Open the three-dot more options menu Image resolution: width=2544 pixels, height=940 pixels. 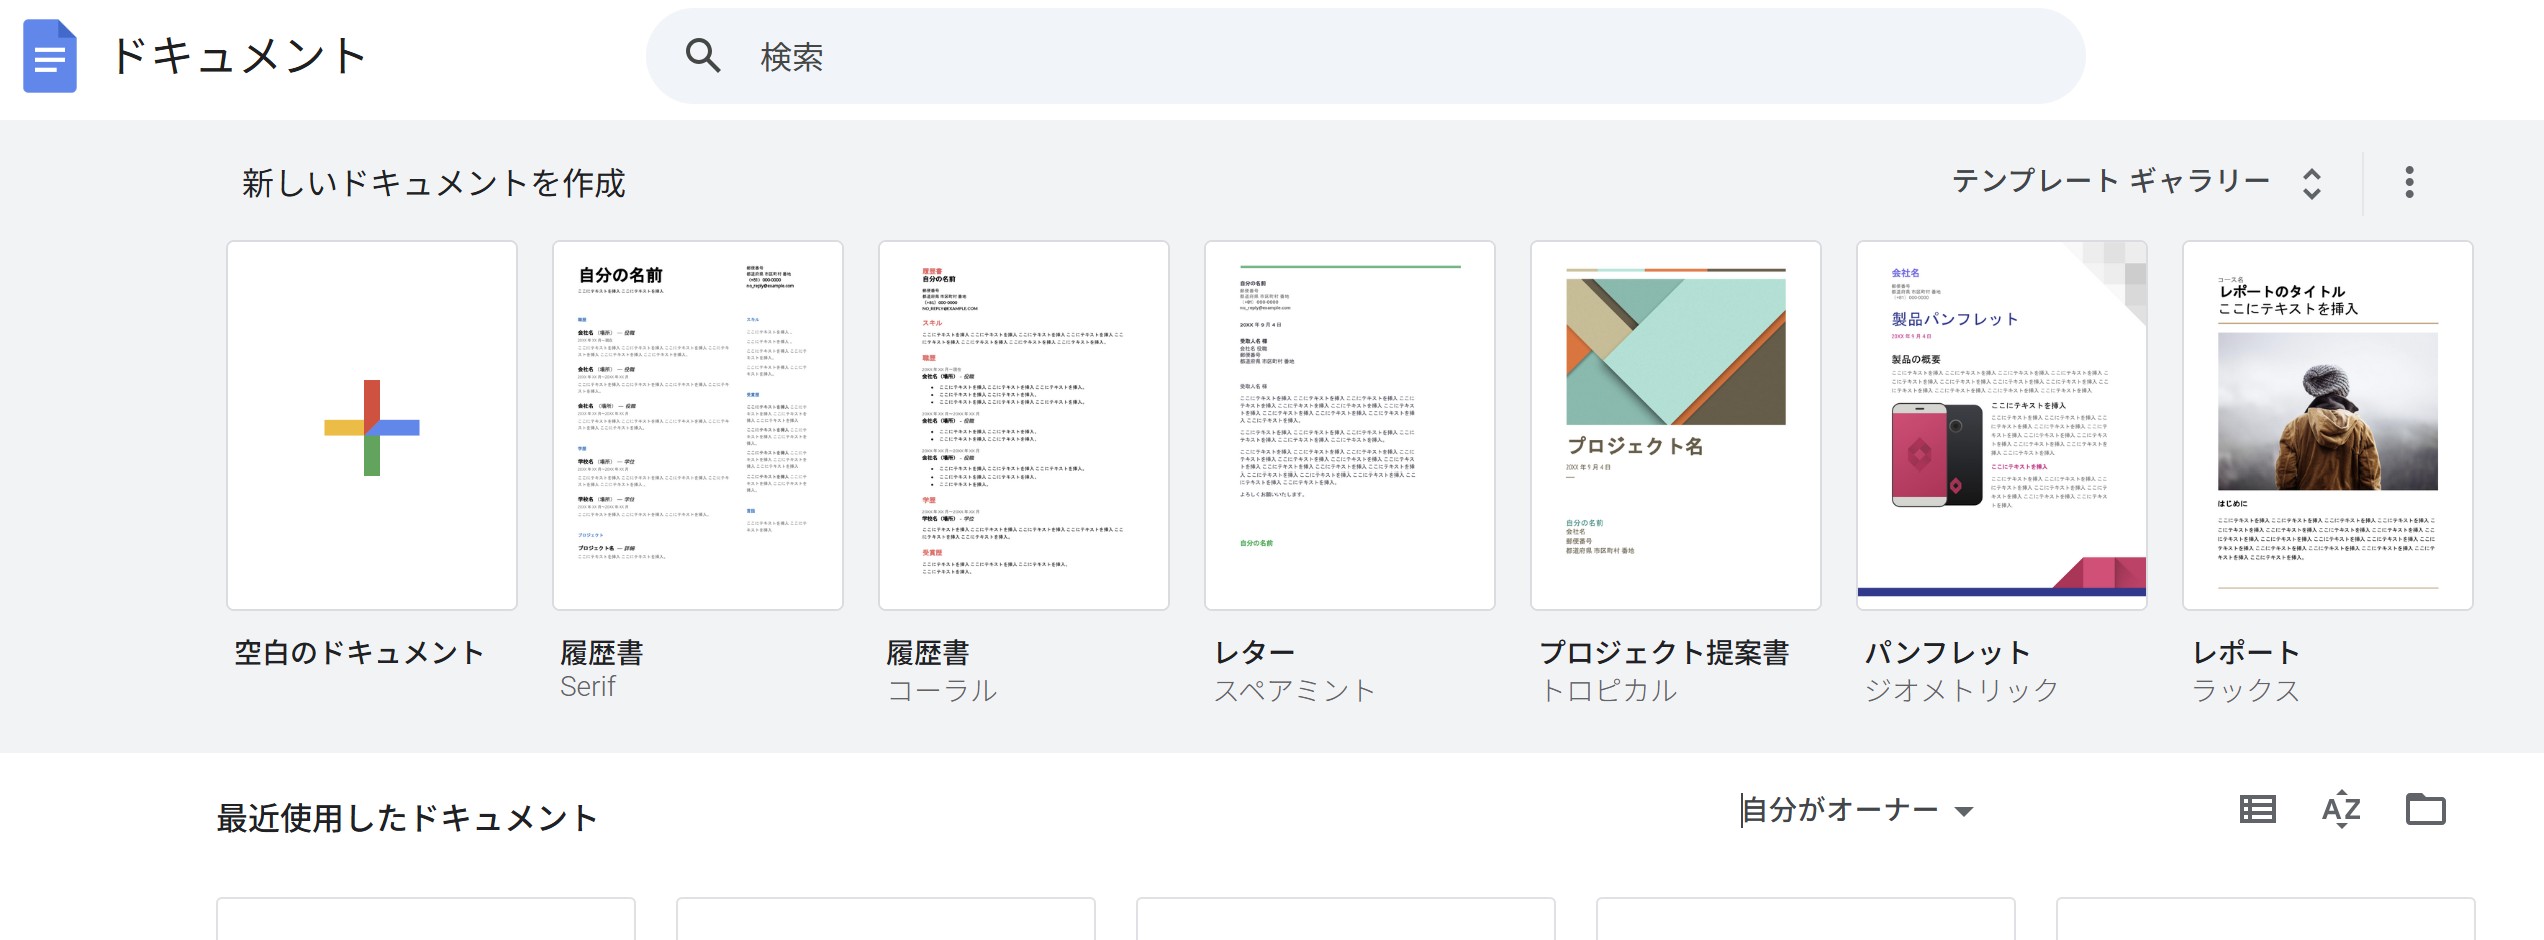coord(2409,182)
